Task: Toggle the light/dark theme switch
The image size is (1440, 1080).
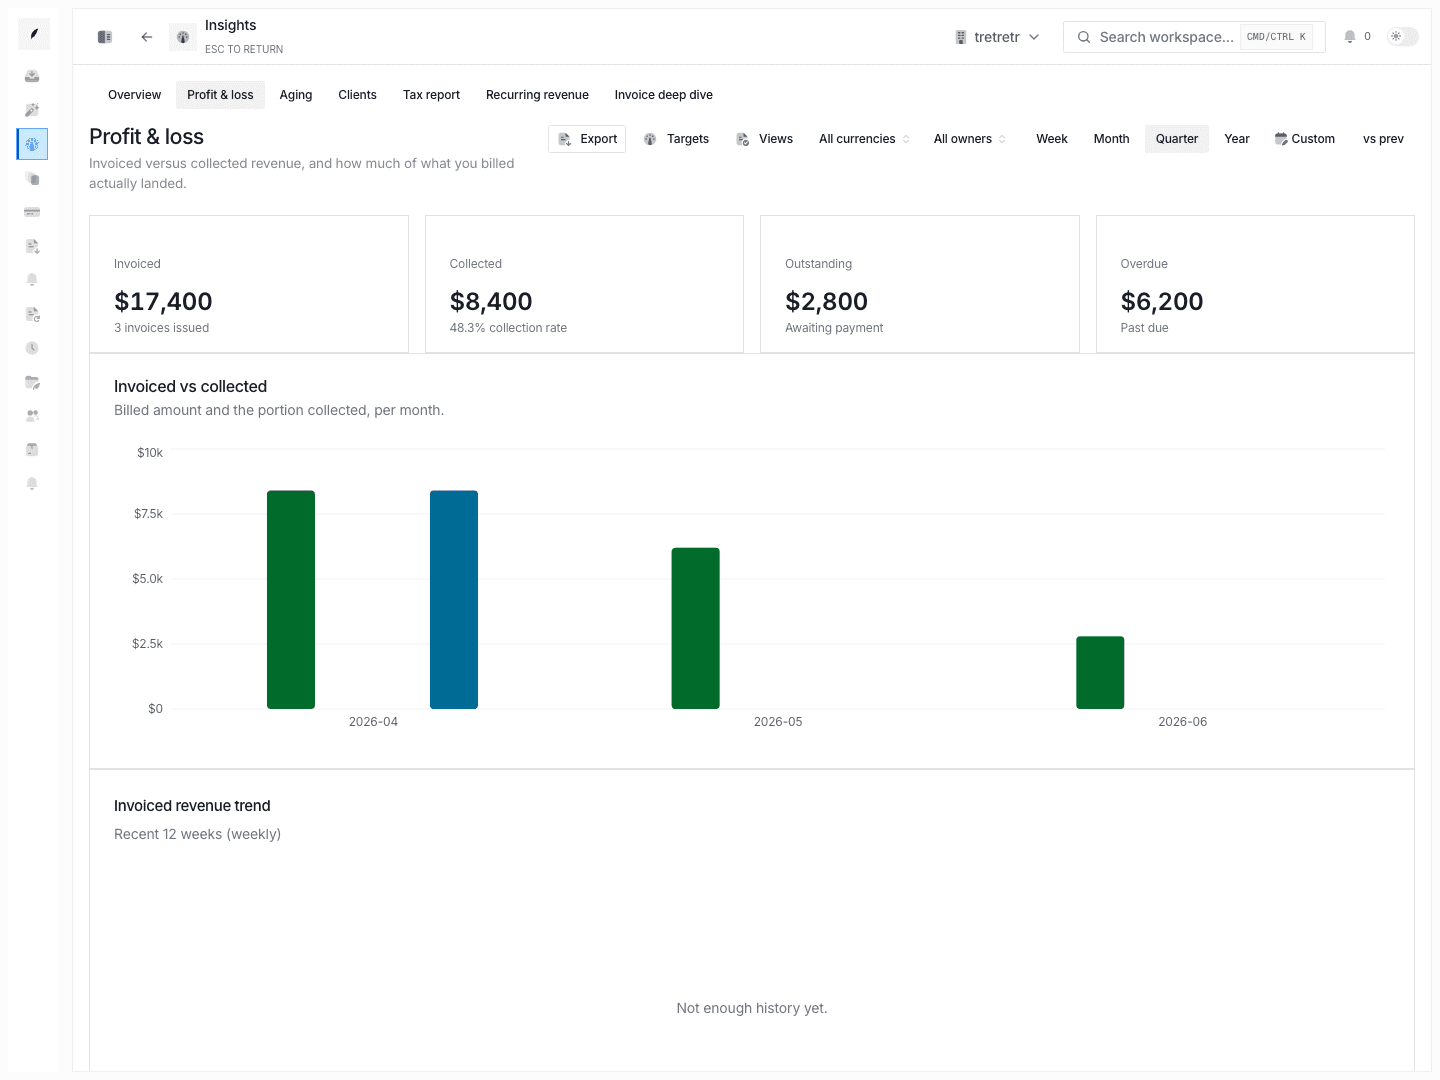Action: click(1403, 37)
